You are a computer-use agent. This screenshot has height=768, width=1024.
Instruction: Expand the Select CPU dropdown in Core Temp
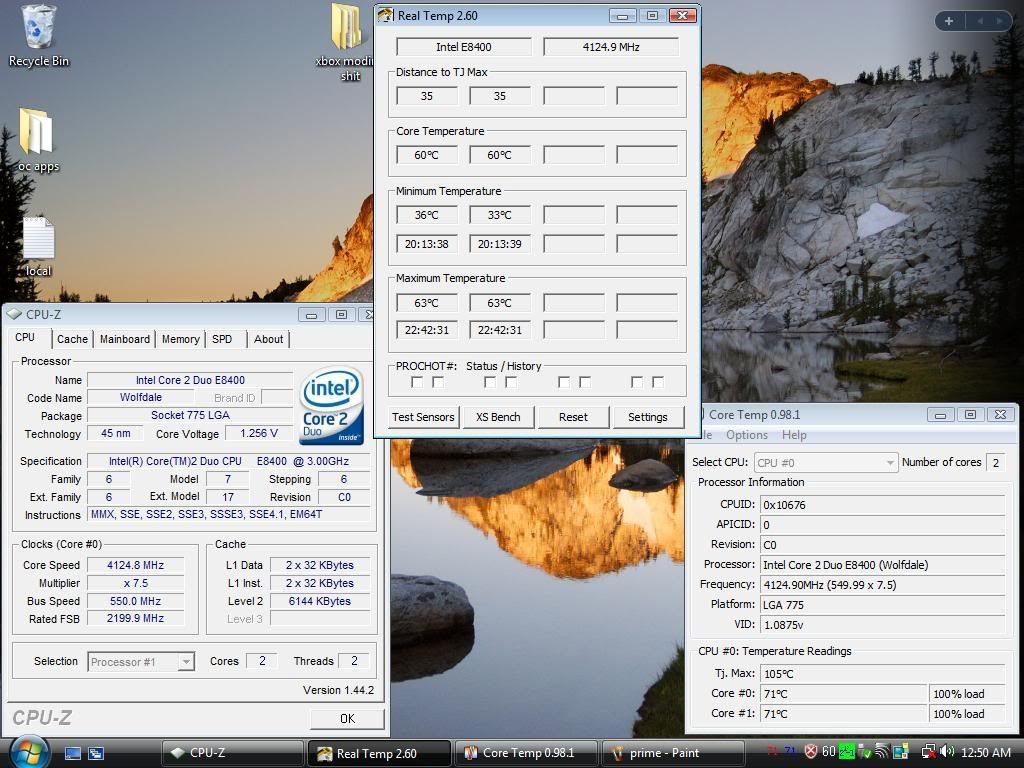(826, 462)
